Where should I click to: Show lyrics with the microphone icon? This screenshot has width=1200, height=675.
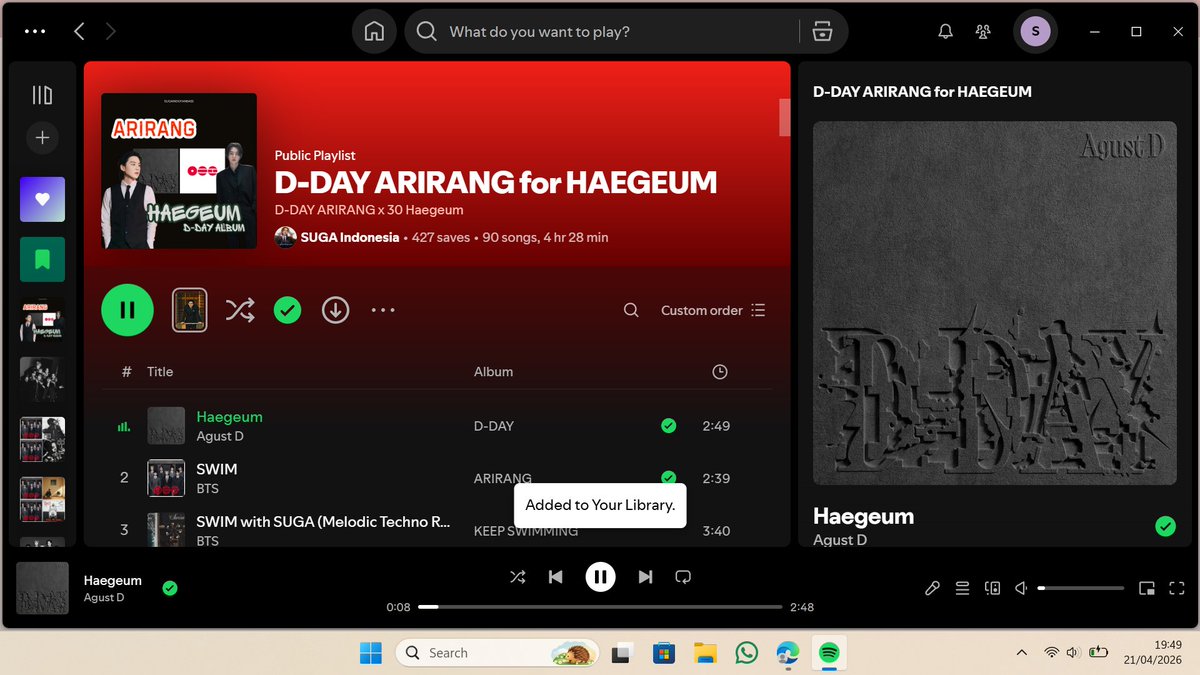point(932,588)
